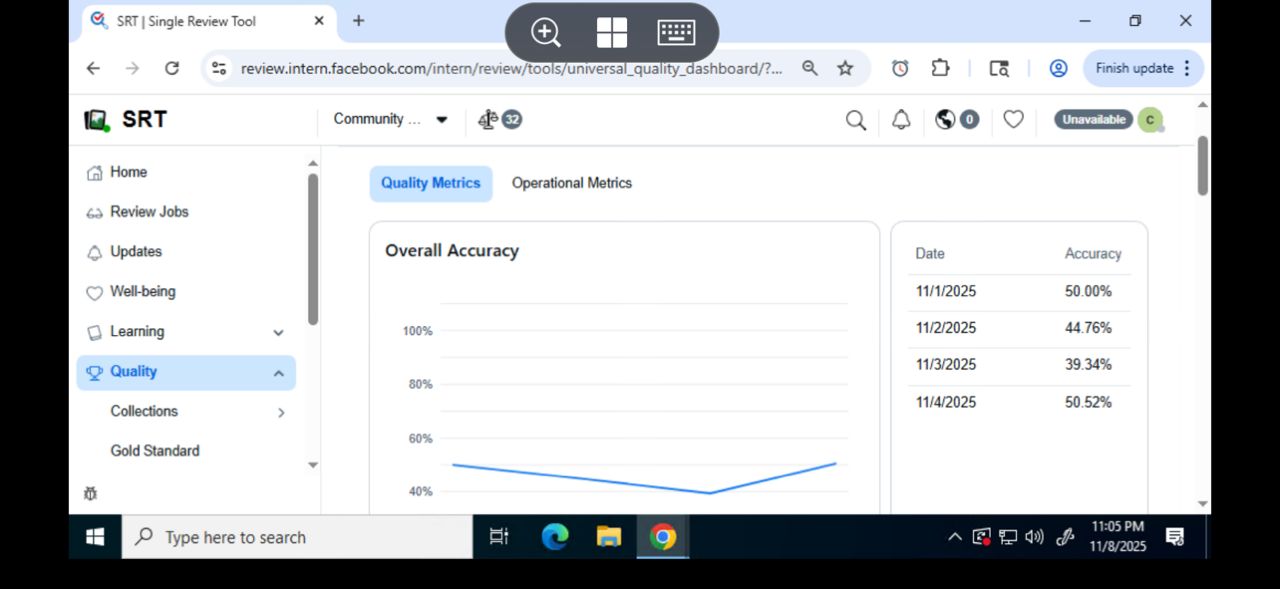Select the Quality Metrics tab
Screen dimensions: 1280x589
[x=430, y=183]
